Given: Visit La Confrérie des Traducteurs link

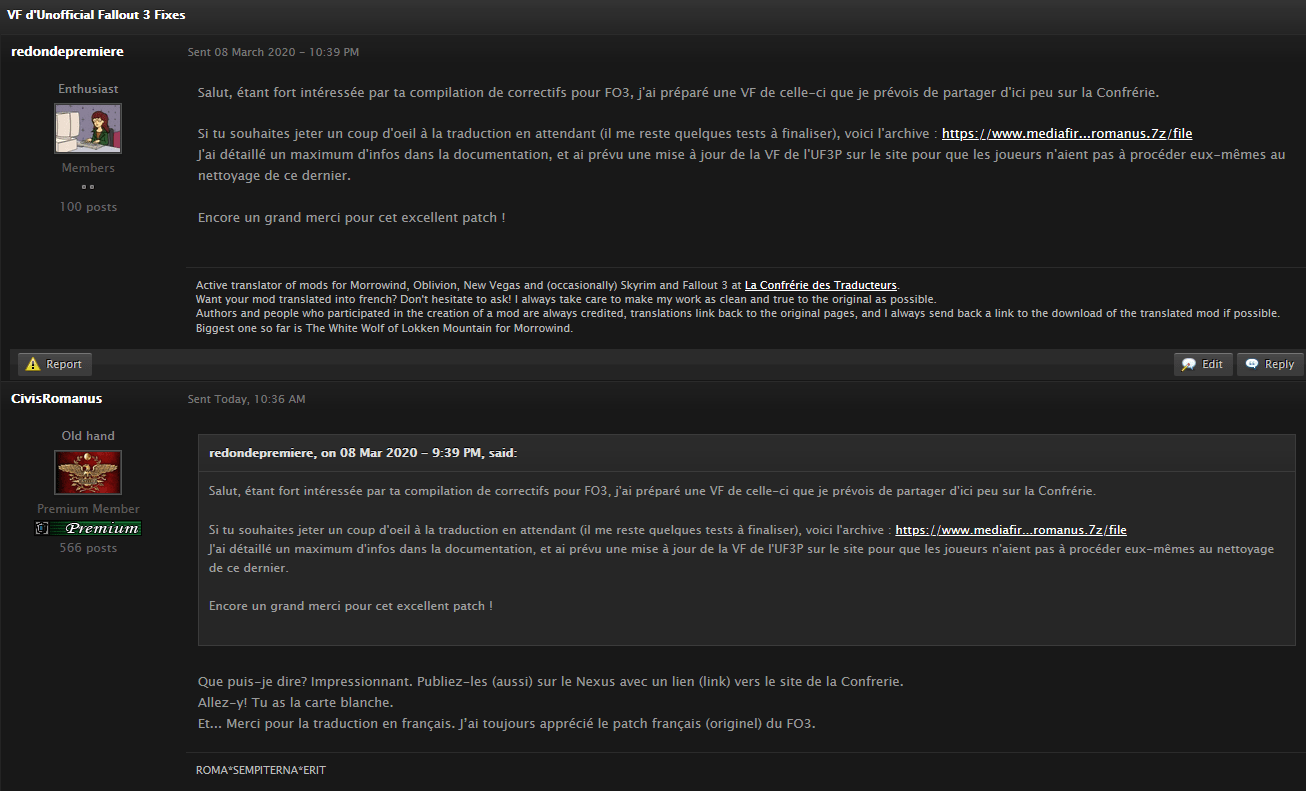Looking at the screenshot, I should pos(821,285).
